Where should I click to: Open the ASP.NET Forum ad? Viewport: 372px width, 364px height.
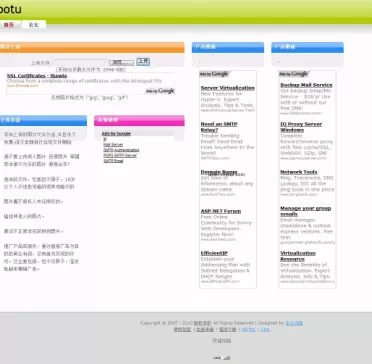pyautogui.click(x=221, y=211)
